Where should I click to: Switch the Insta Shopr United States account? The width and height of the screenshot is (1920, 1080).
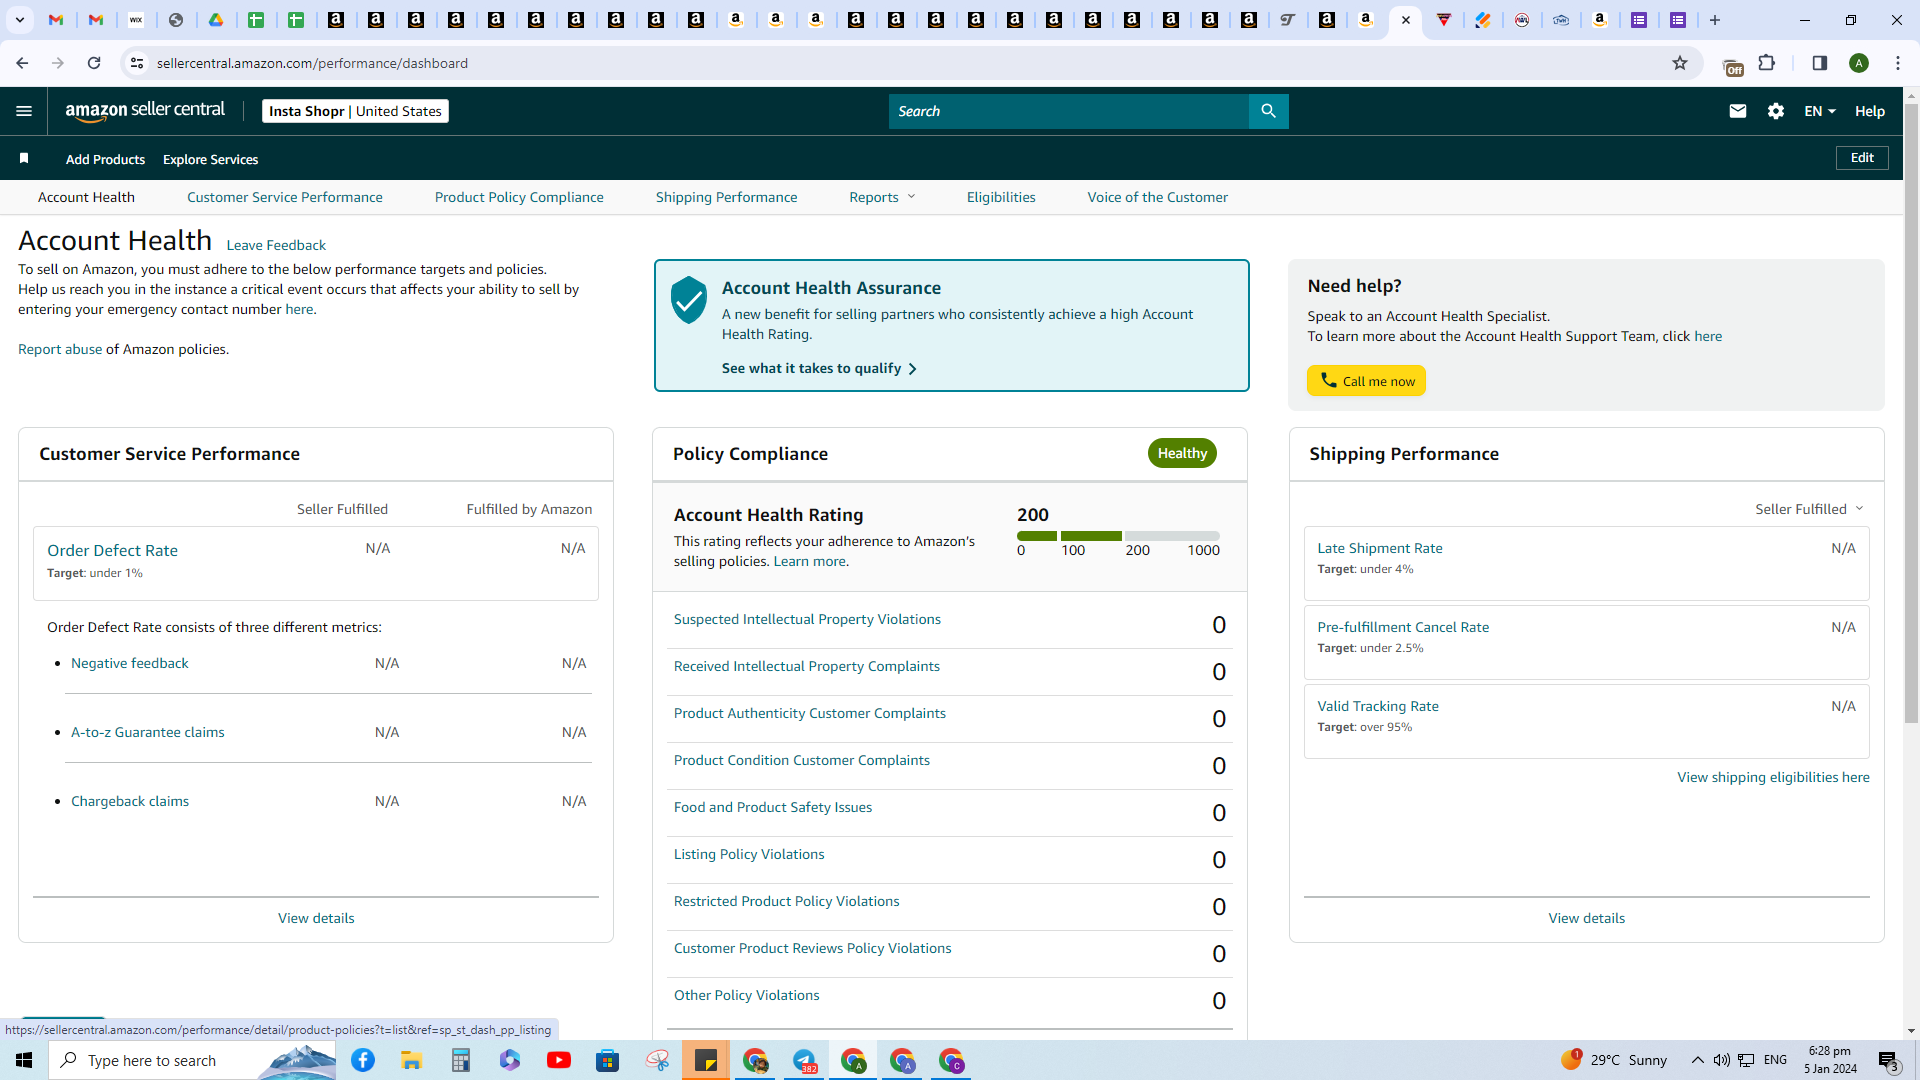355,111
